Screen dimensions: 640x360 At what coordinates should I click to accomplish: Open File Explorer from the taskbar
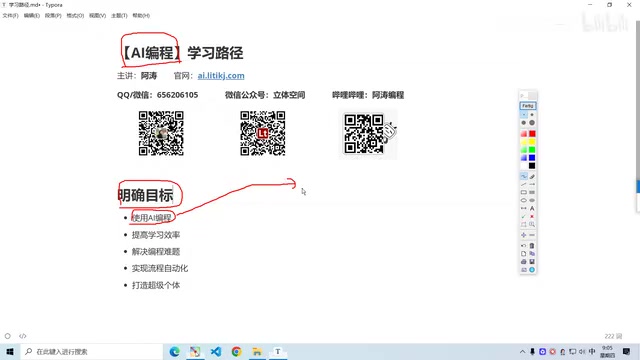pos(257,351)
